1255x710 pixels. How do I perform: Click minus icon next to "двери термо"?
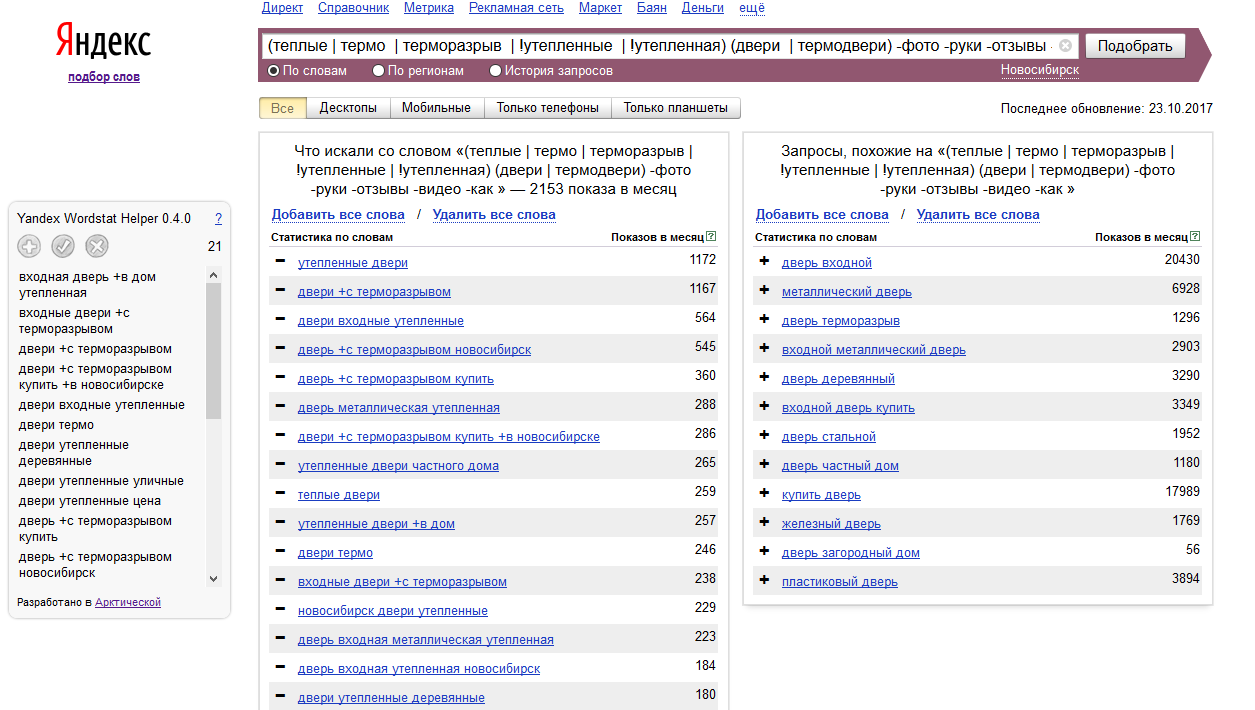tap(281, 552)
